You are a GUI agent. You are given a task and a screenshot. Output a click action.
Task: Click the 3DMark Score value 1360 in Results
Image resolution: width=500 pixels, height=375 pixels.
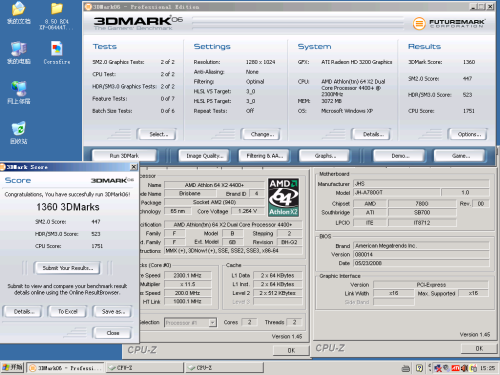(469, 62)
